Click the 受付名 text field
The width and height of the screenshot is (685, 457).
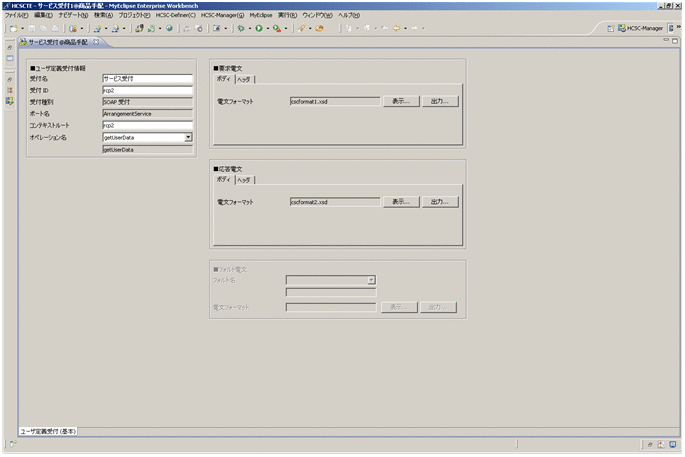coord(147,77)
